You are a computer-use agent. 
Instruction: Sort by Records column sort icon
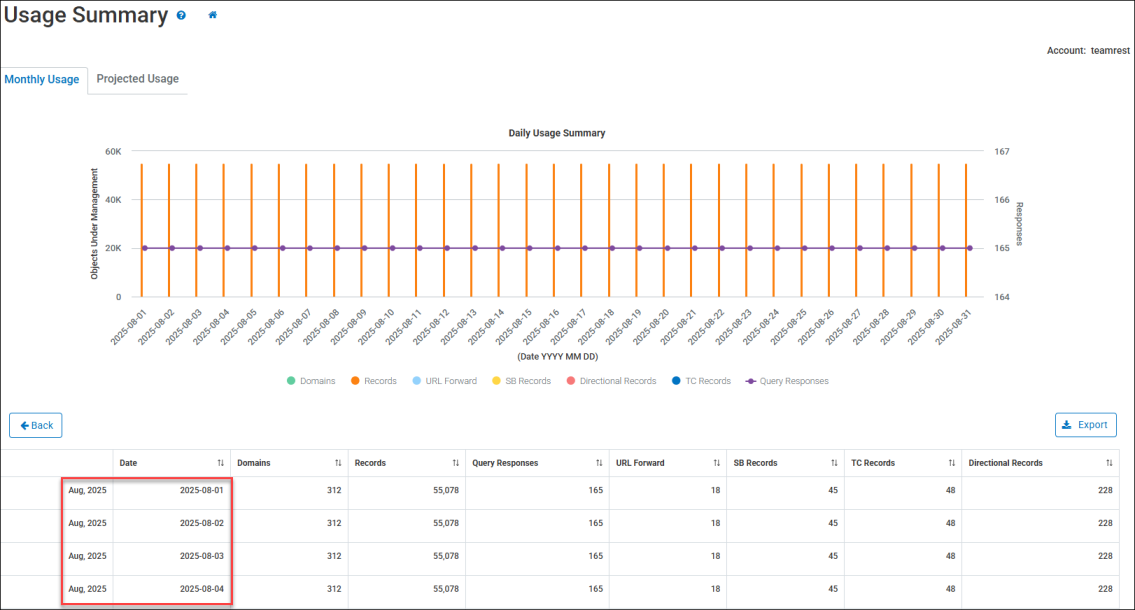[455, 463]
